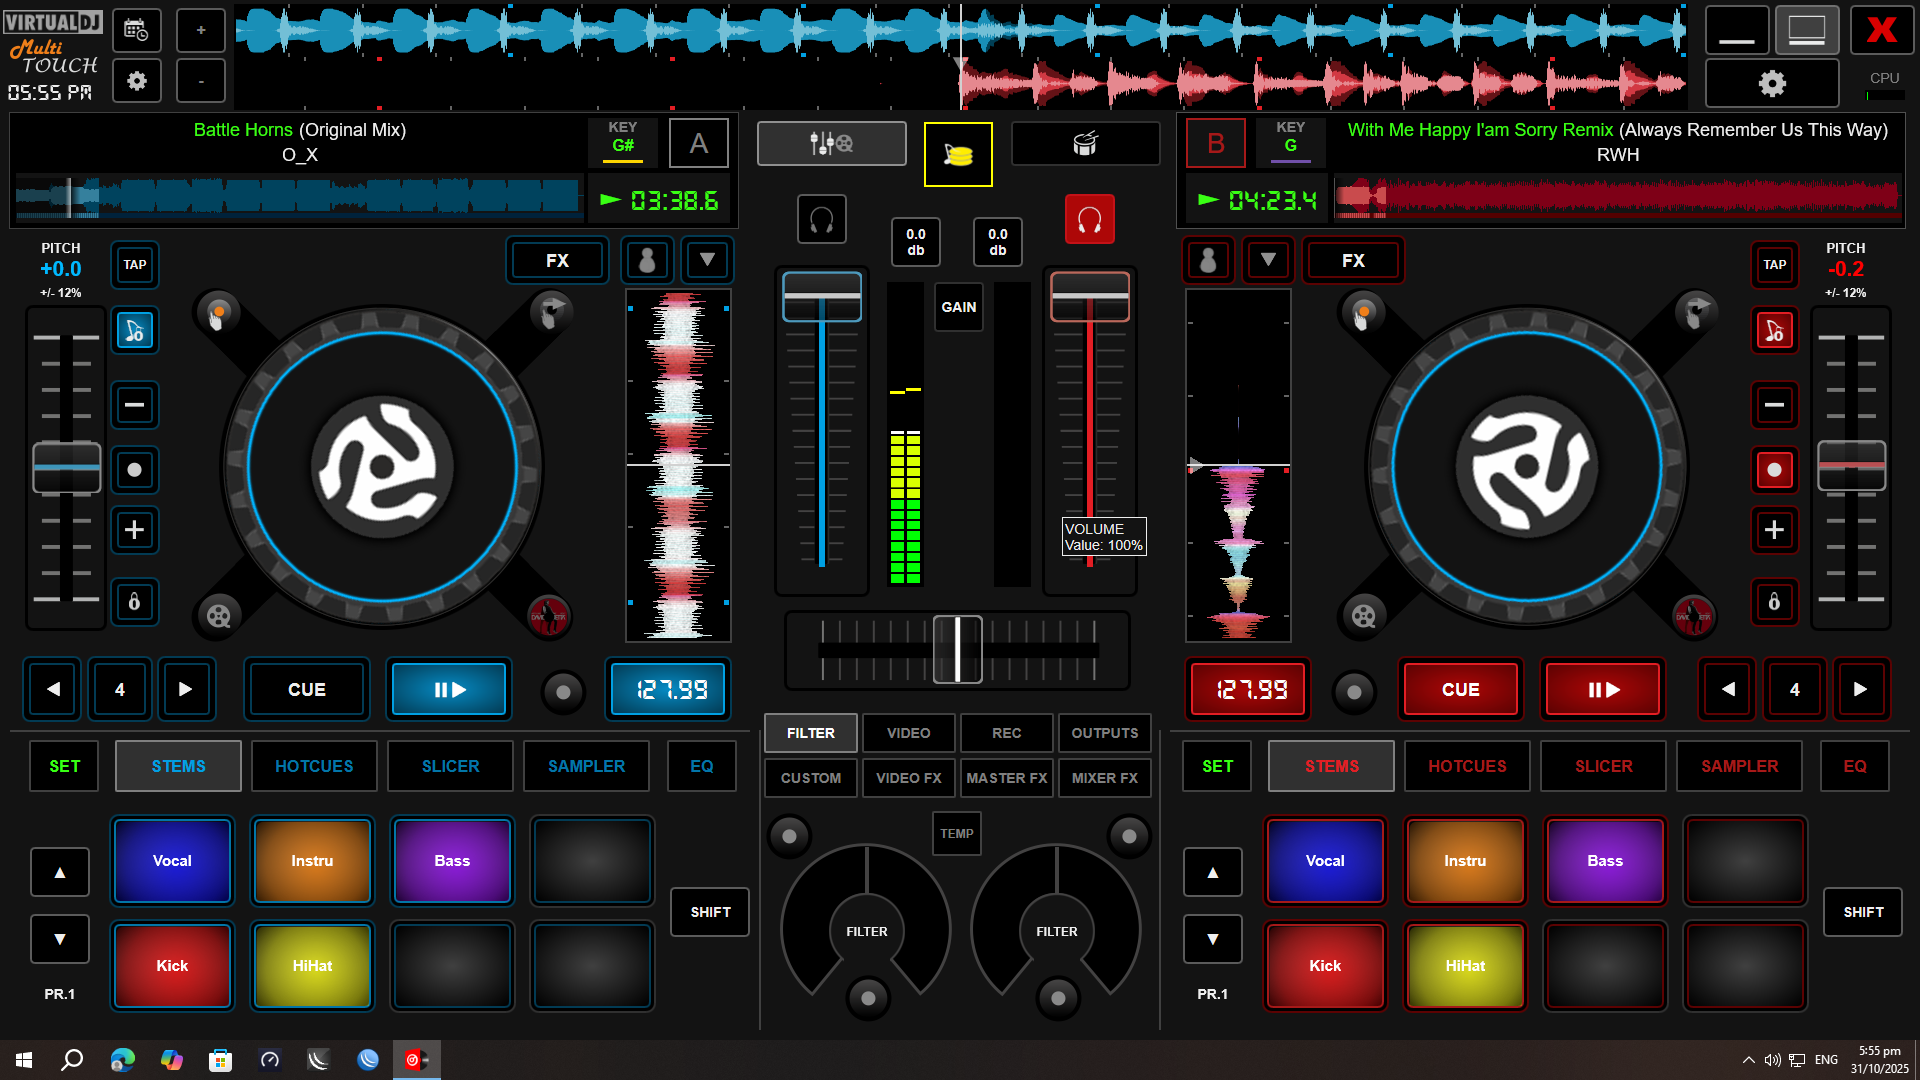Image resolution: width=1920 pixels, height=1080 pixels.
Task: Click the crossfader handle
Action: point(957,649)
